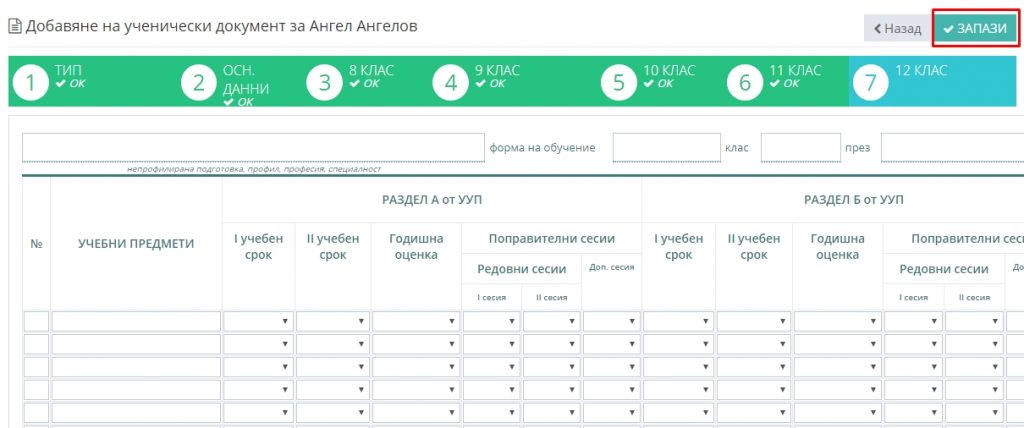
Task: Open first row Раздел А II сесия dropdown
Action: tap(552, 321)
